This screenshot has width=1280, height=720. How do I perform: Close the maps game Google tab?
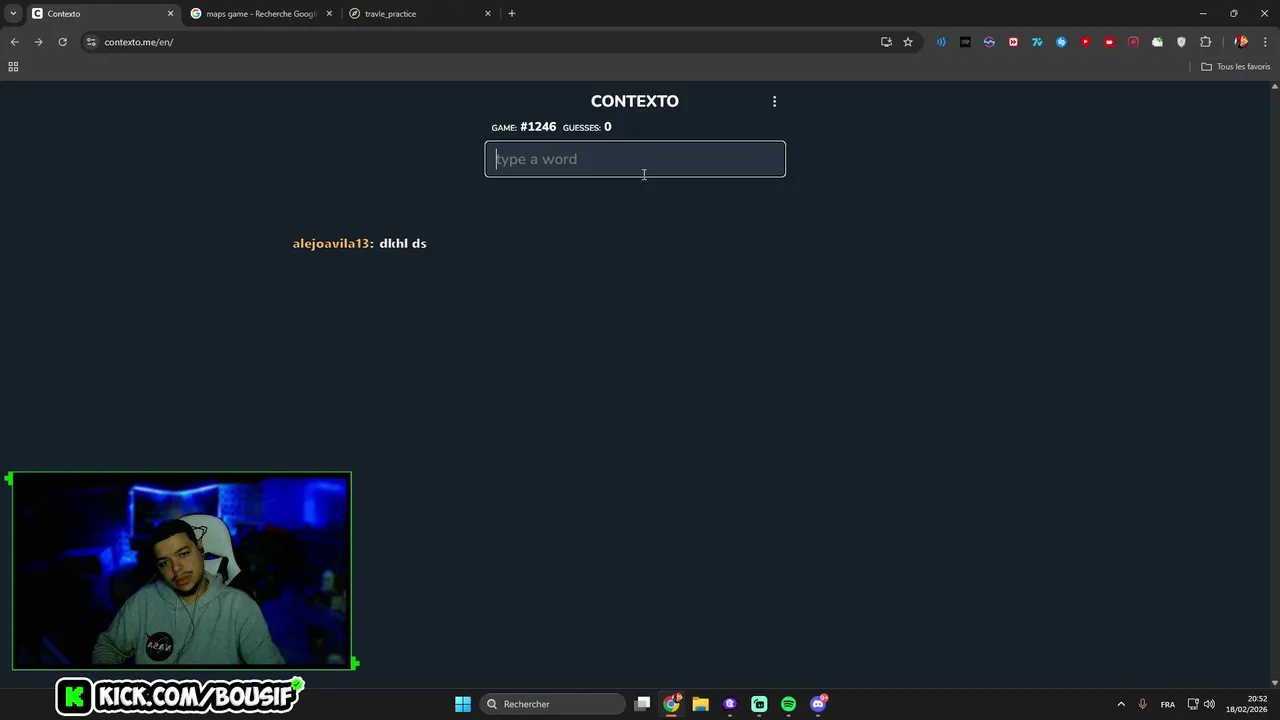(329, 14)
